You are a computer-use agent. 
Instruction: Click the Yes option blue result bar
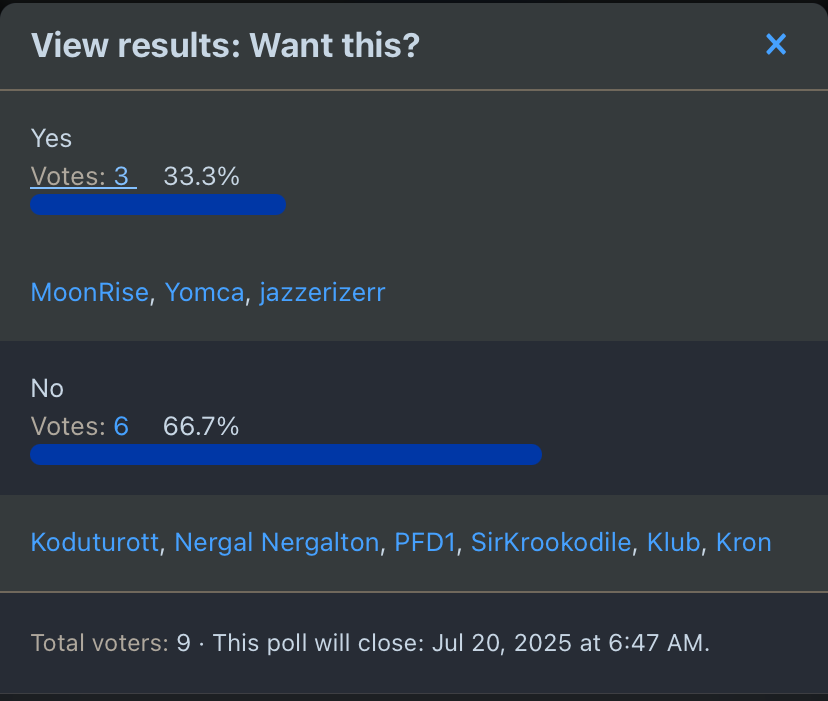(158, 205)
